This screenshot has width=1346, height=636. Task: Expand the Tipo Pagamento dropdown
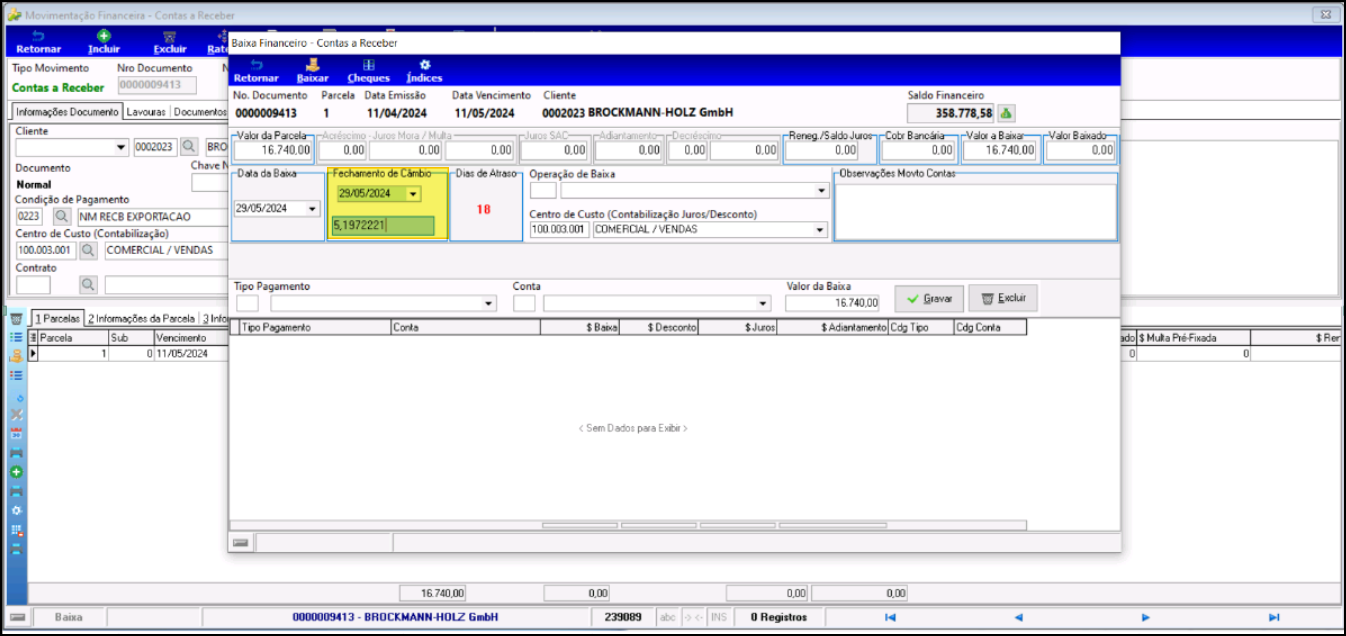489,303
